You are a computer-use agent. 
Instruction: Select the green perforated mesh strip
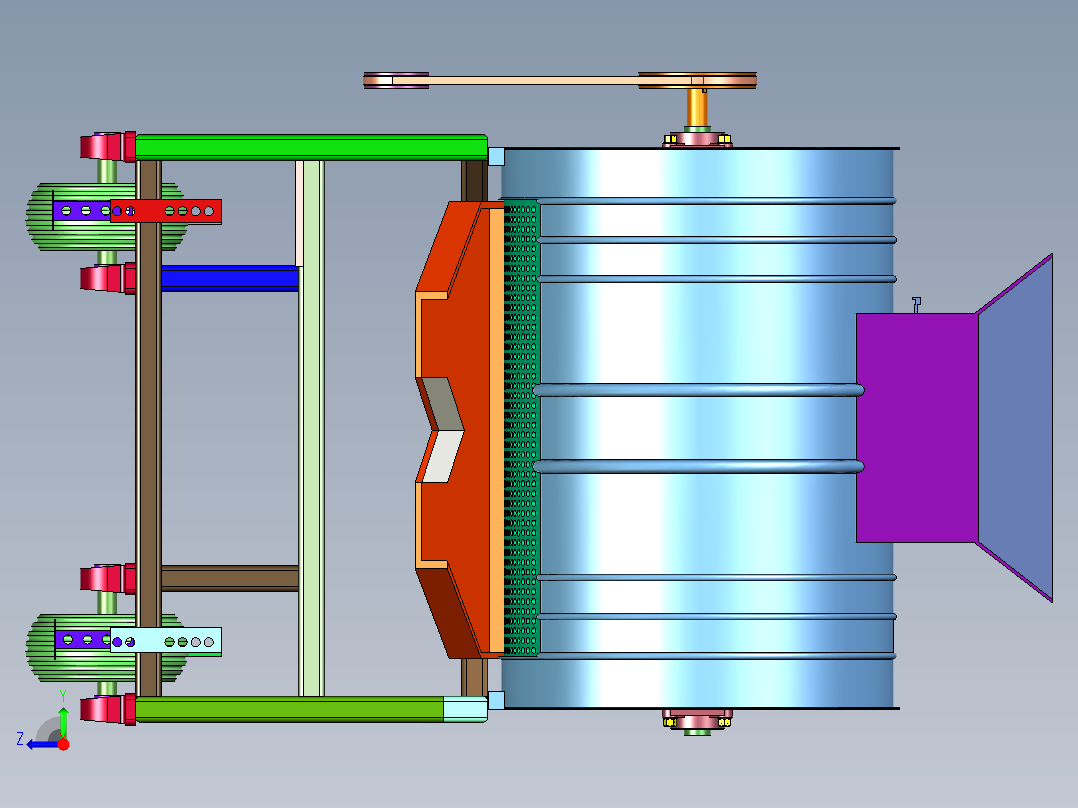point(521,428)
